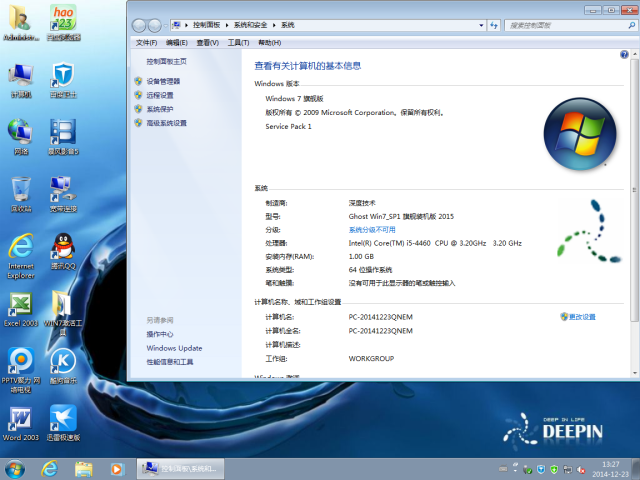The width and height of the screenshot is (640, 480).
Task: Click the scrollbar down arrow in System window
Action: click(634, 373)
